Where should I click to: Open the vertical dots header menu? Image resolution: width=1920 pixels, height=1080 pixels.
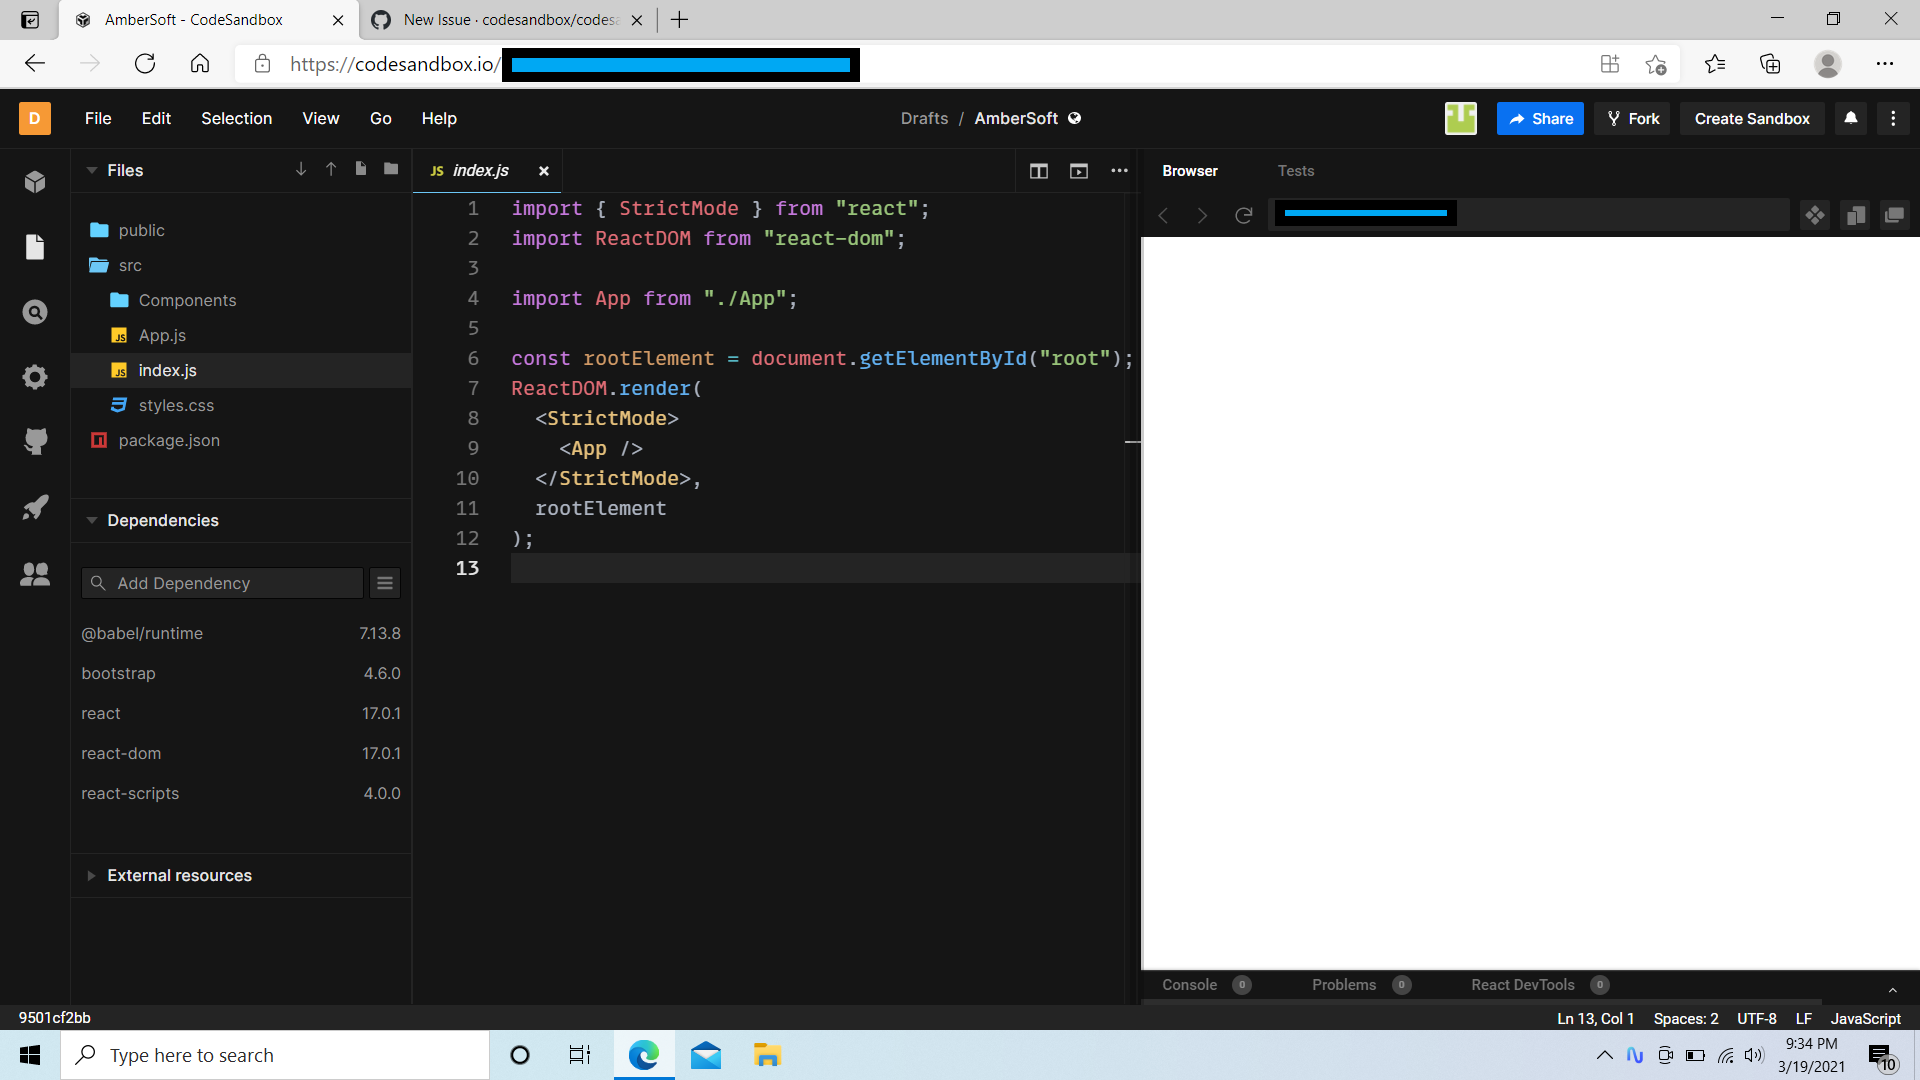1893,118
